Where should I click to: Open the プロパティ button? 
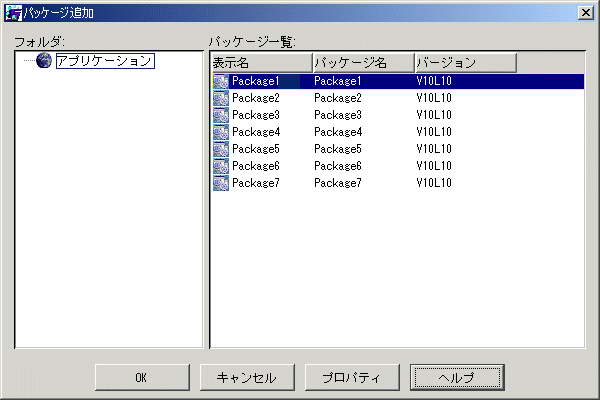pyautogui.click(x=352, y=378)
